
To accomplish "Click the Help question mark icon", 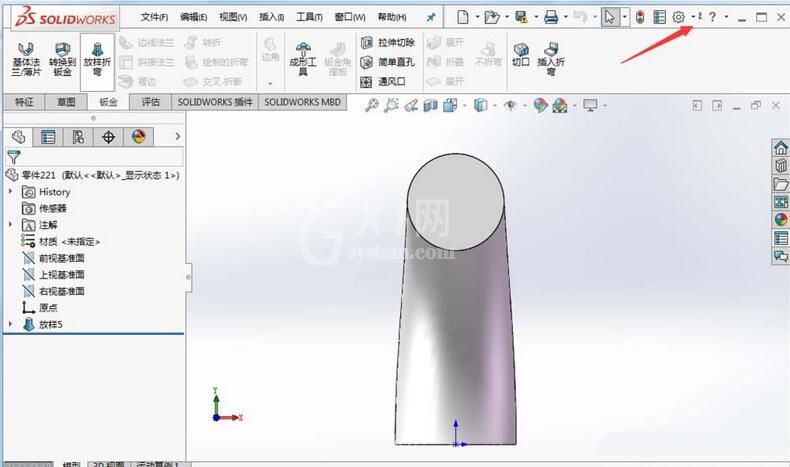I will [712, 17].
